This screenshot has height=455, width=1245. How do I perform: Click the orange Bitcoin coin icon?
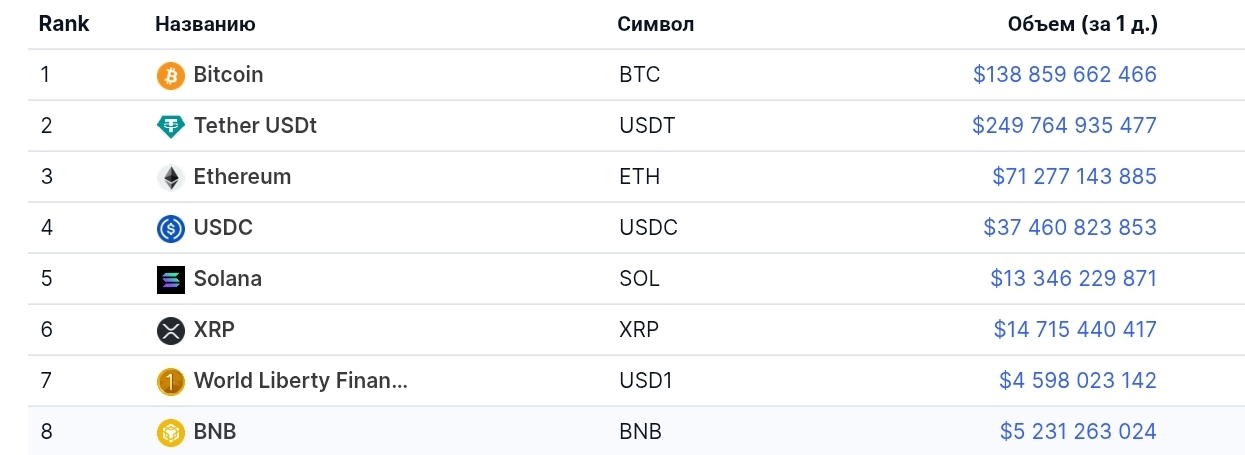click(x=171, y=76)
